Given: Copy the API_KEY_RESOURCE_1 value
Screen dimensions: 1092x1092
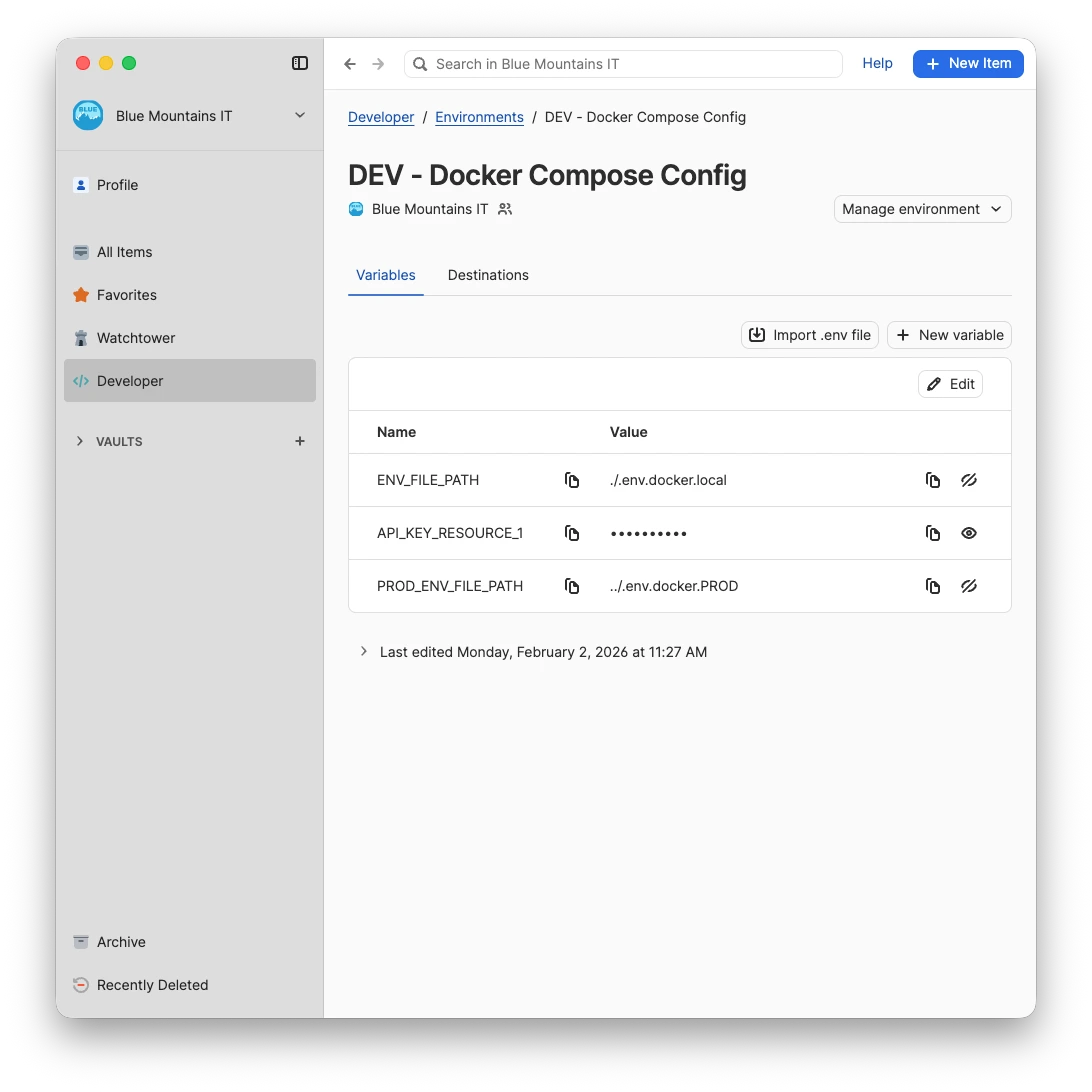Looking at the screenshot, I should [x=932, y=533].
